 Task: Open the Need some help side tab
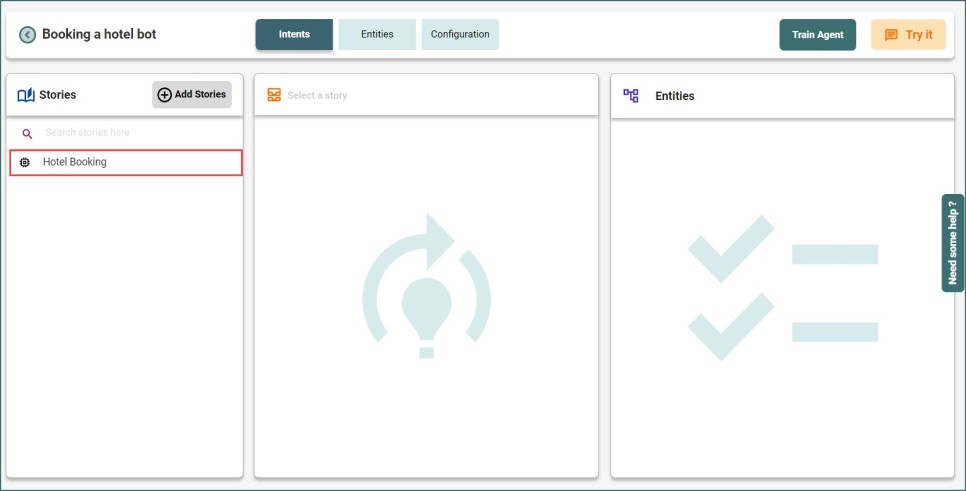click(952, 243)
